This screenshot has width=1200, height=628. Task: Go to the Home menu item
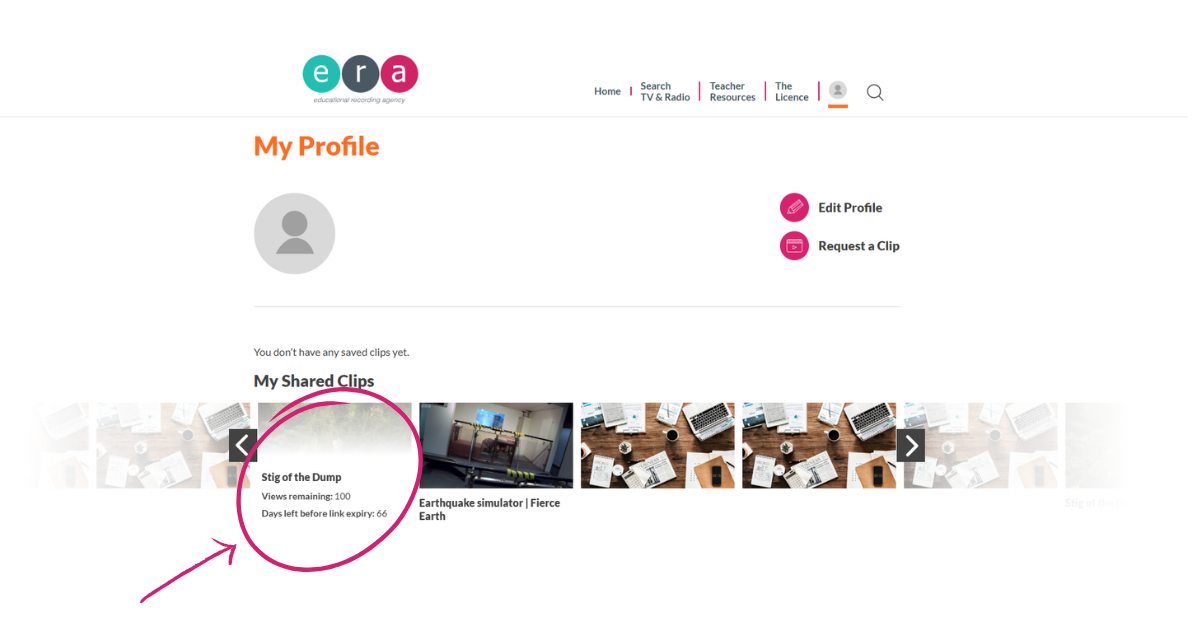click(607, 91)
